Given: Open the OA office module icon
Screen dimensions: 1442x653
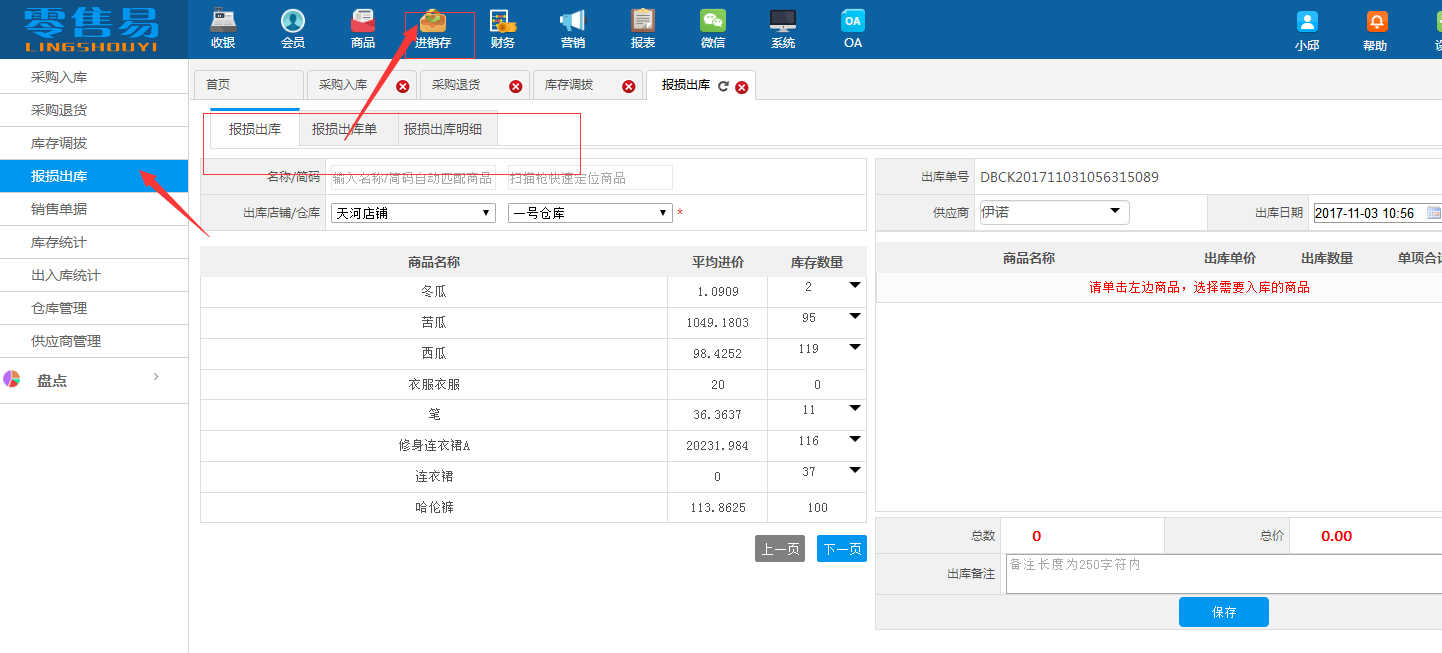Looking at the screenshot, I should tap(852, 28).
